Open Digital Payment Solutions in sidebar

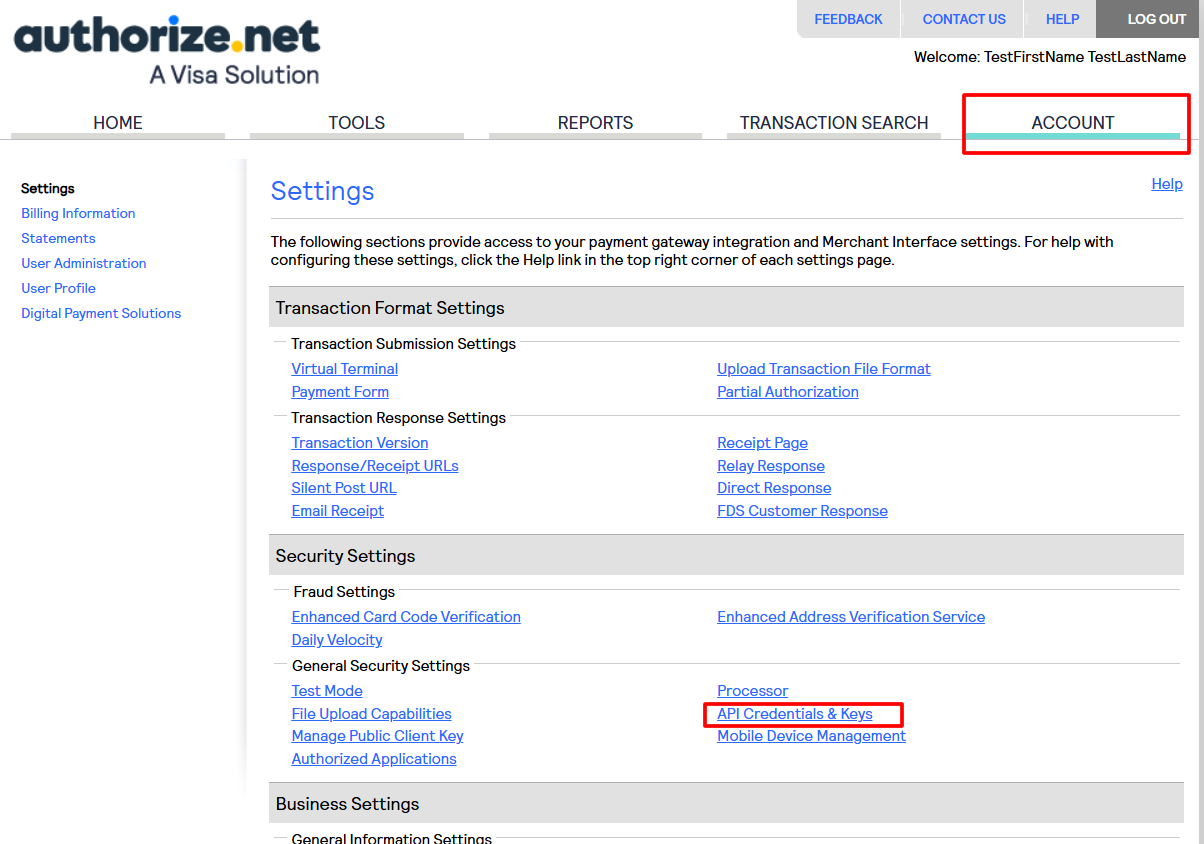pyautogui.click(x=101, y=313)
